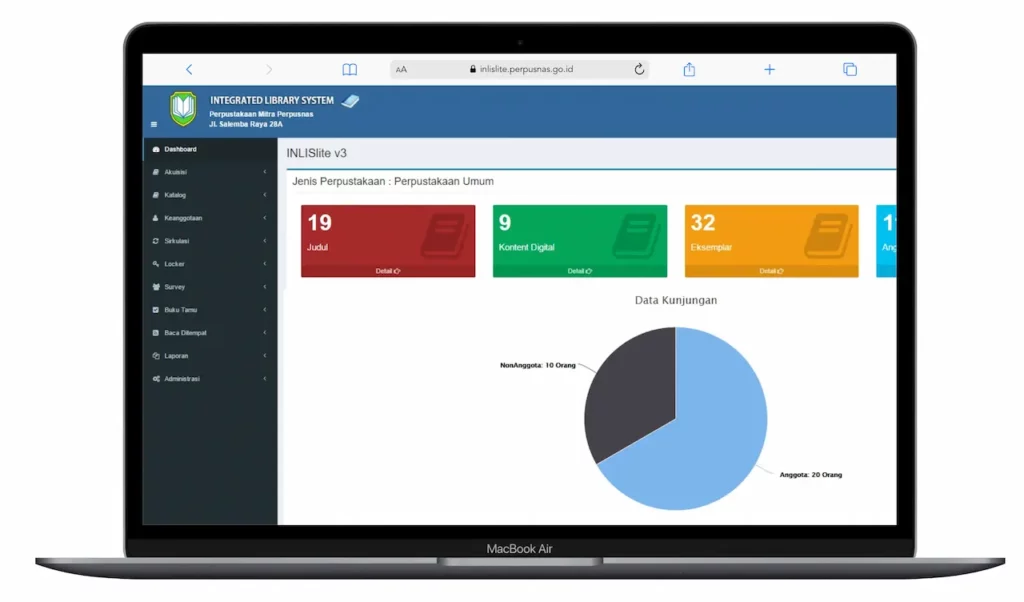This screenshot has height=602, width=1024.
Task: Open Detail link on Judul card
Action: click(x=387, y=271)
